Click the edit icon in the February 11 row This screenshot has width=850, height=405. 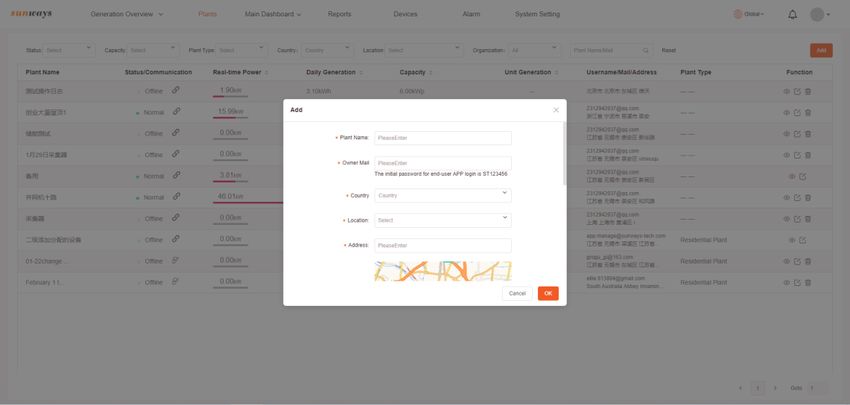[x=797, y=282]
